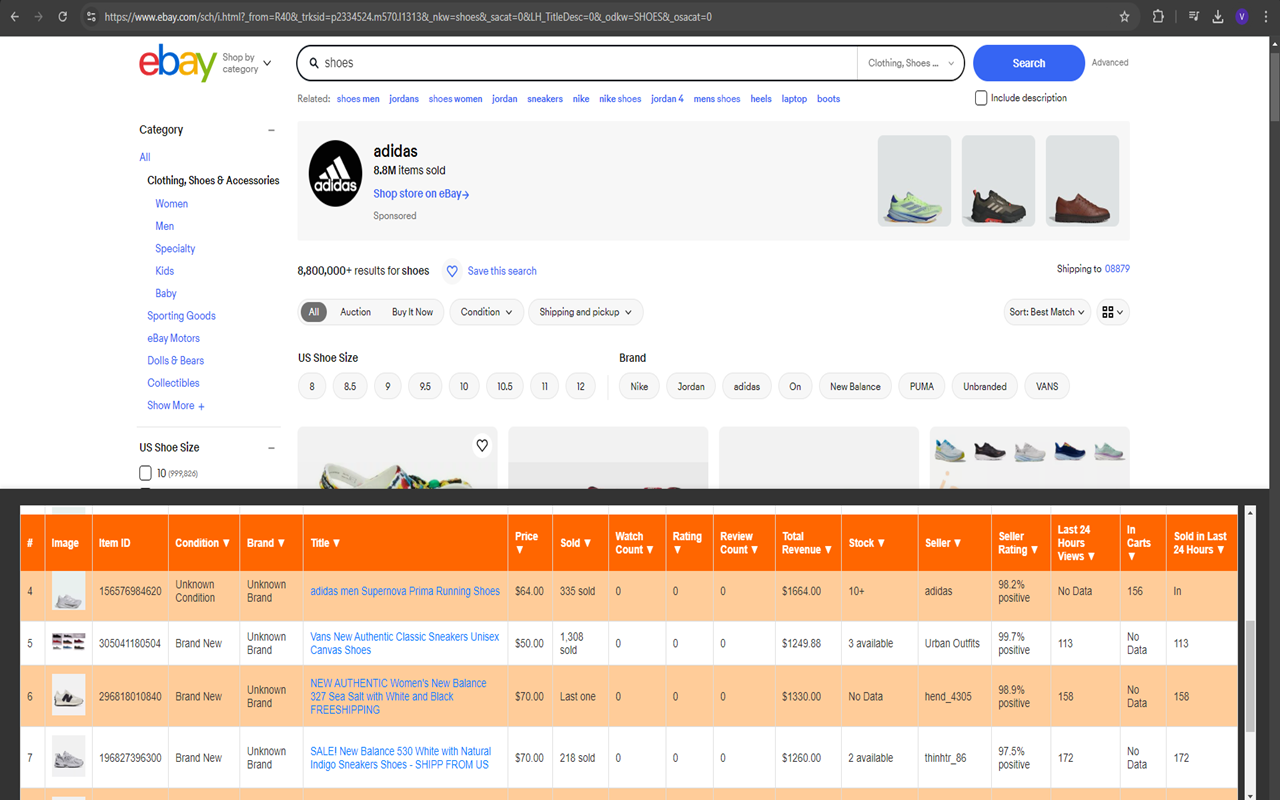Open the media control icon in browser toolbar
Screen dimensions: 1280x800
tap(1194, 16)
